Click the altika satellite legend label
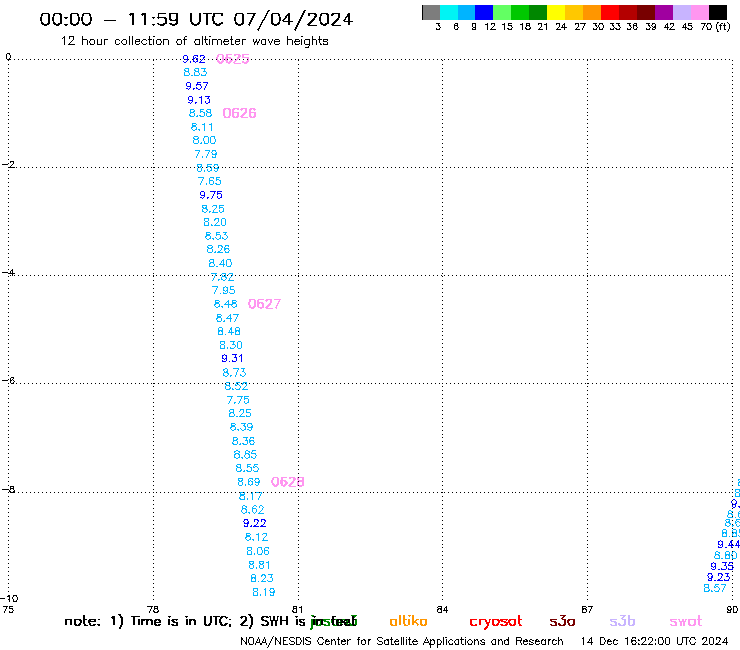Image resolution: width=740 pixels, height=650 pixels. (409, 621)
